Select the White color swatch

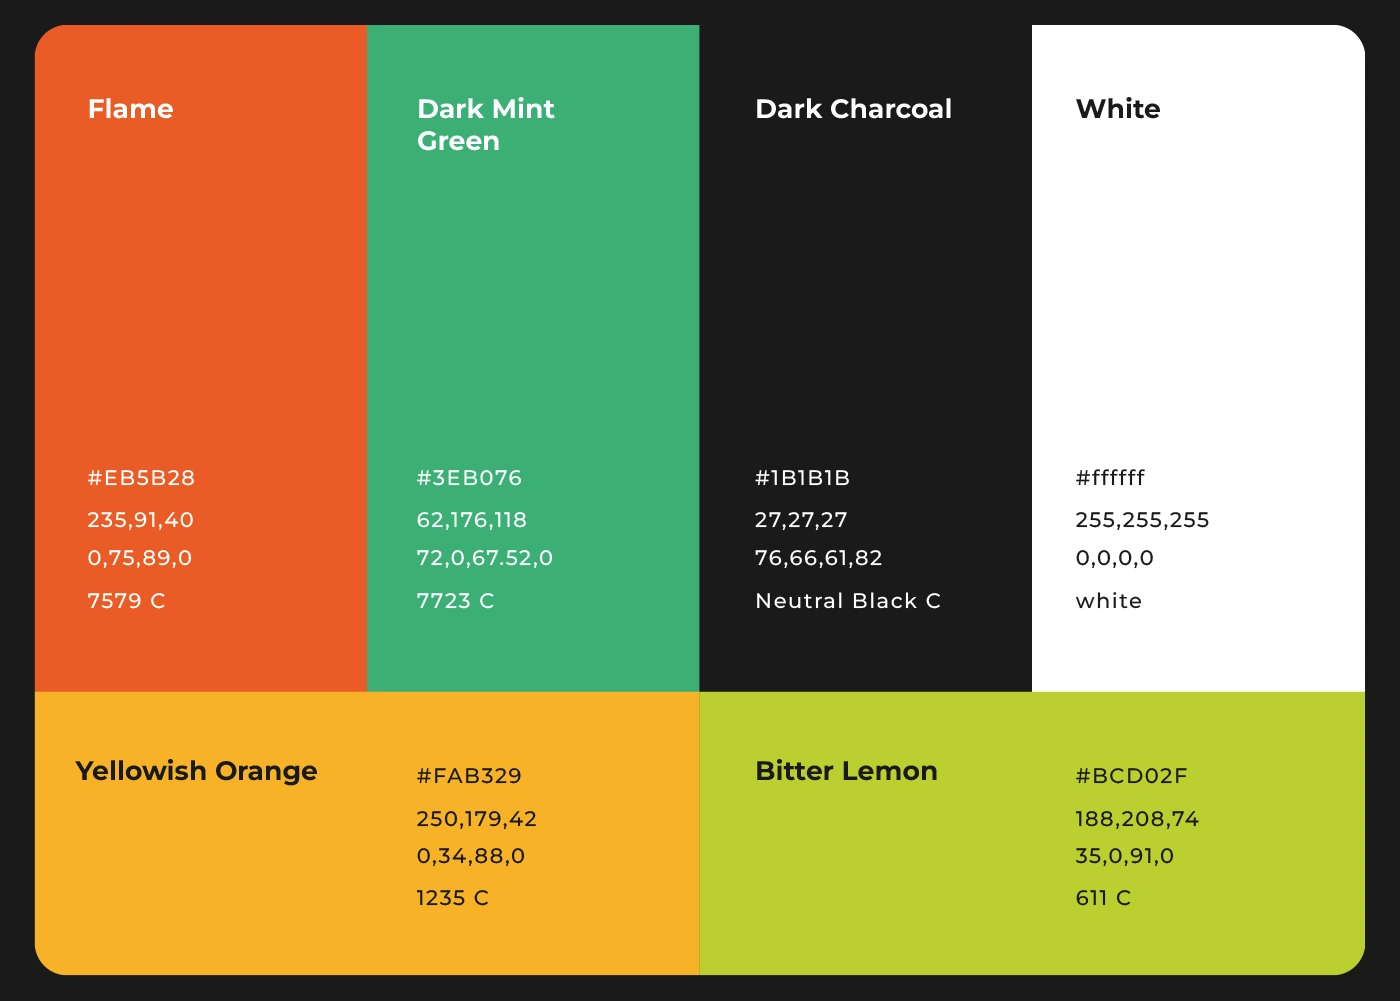(x=1198, y=358)
